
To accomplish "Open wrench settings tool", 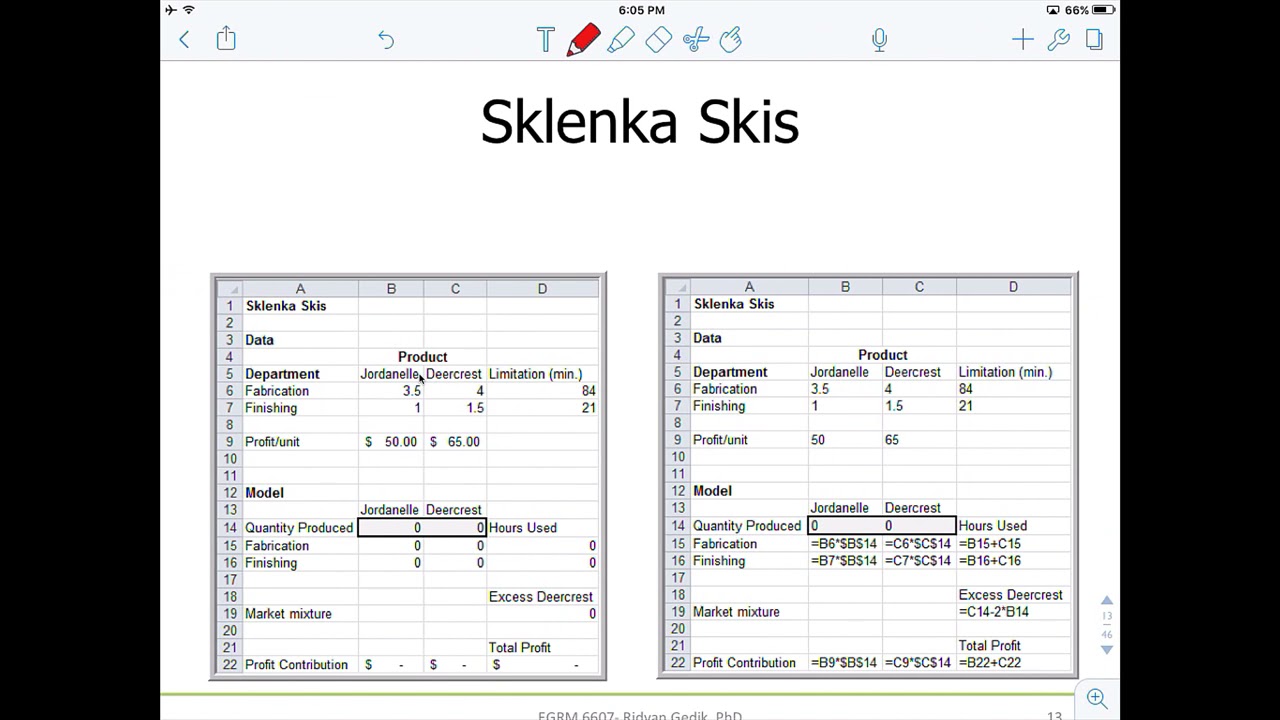I will point(1058,40).
